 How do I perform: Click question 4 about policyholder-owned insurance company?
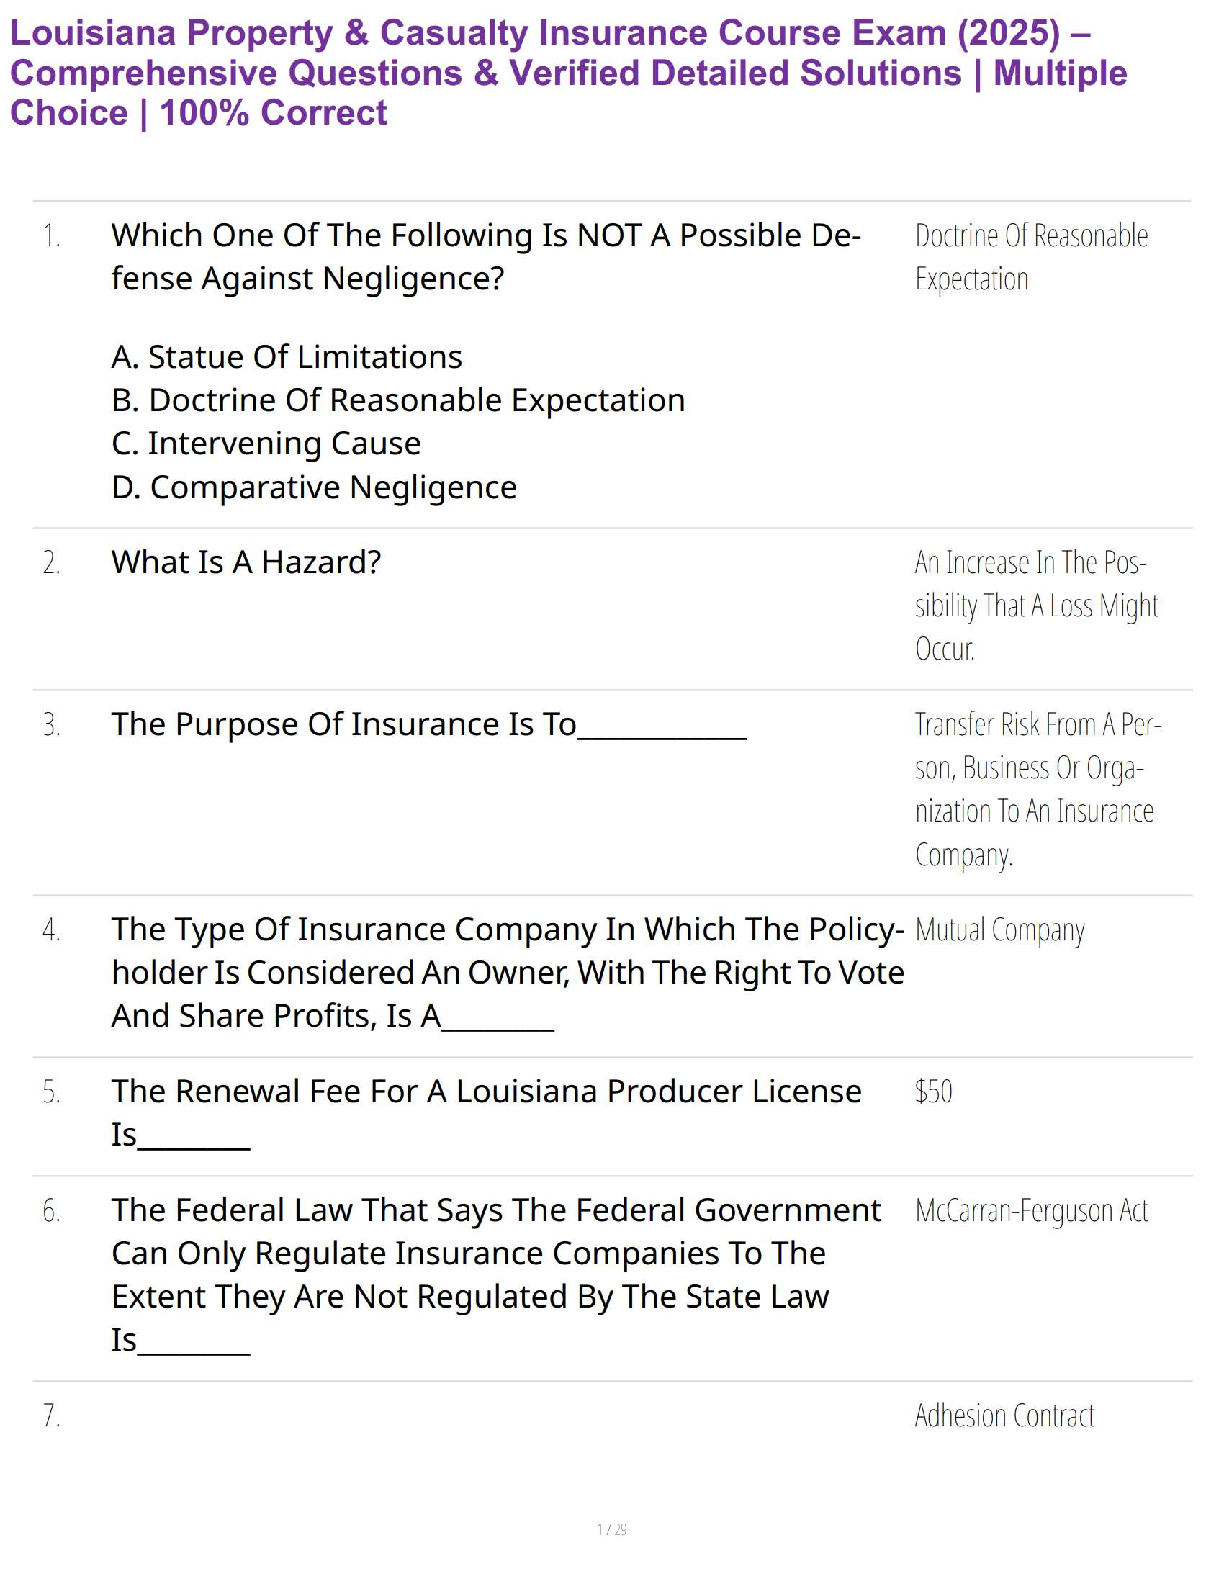point(507,972)
